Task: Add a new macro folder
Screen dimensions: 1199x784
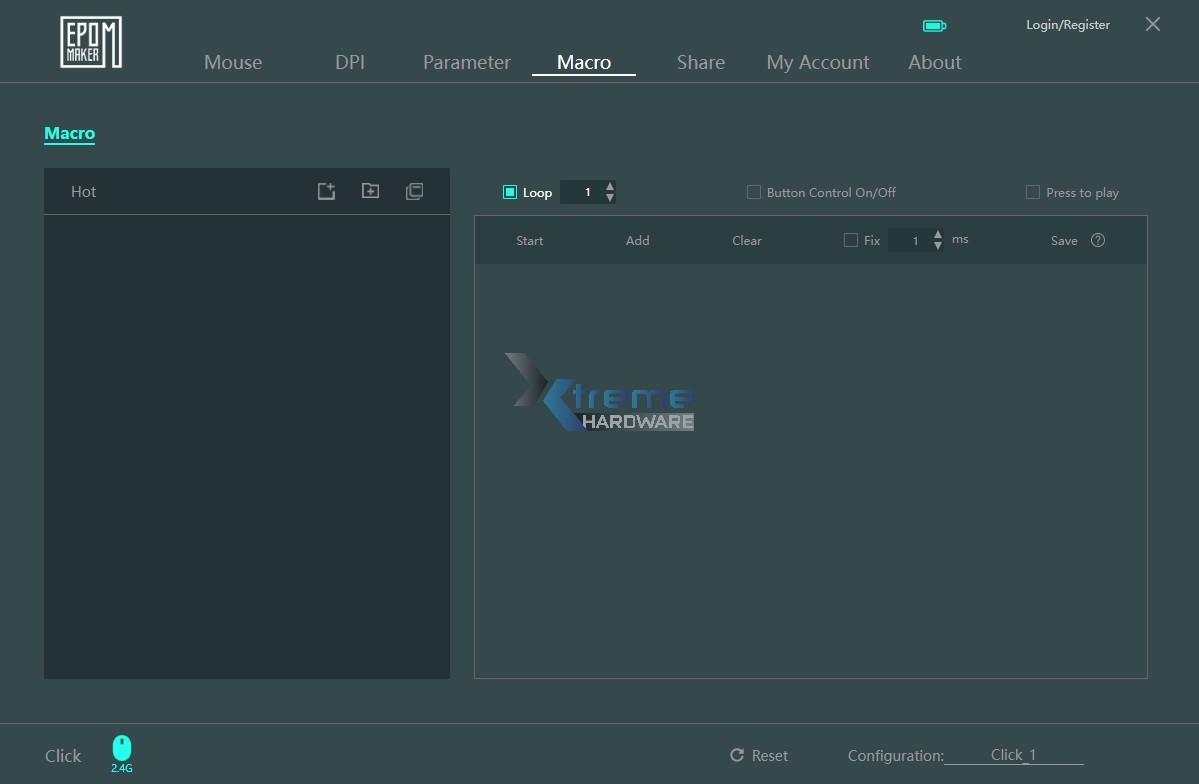Action: (370, 191)
